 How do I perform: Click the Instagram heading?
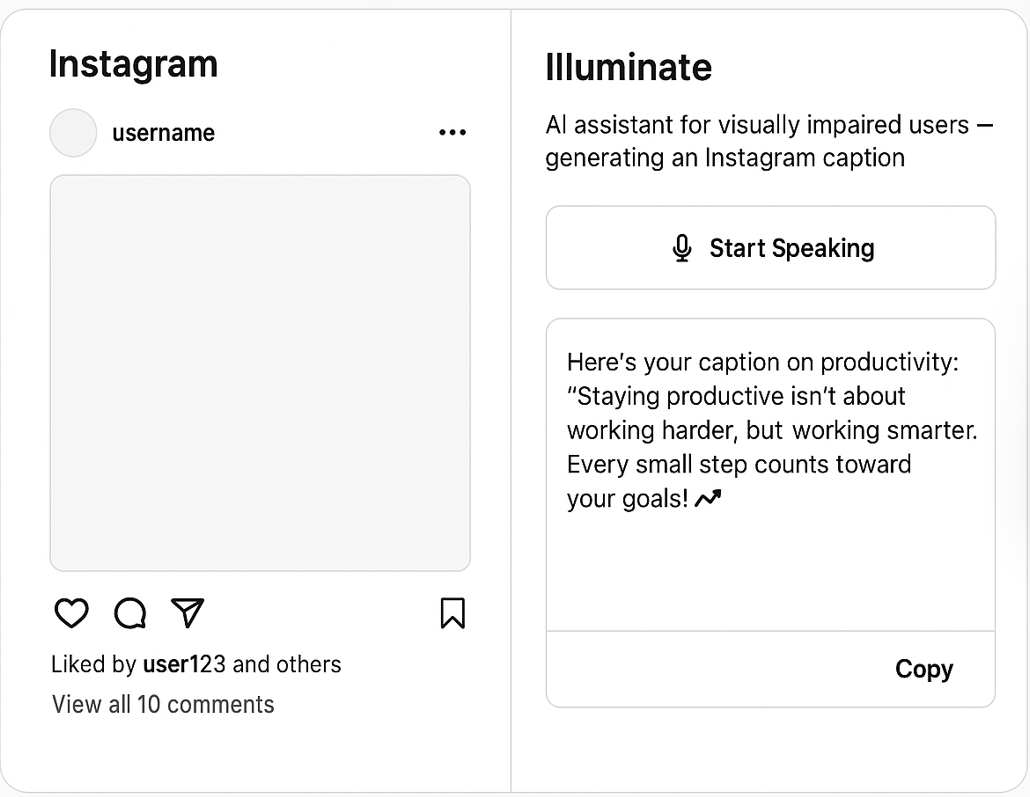(133, 64)
